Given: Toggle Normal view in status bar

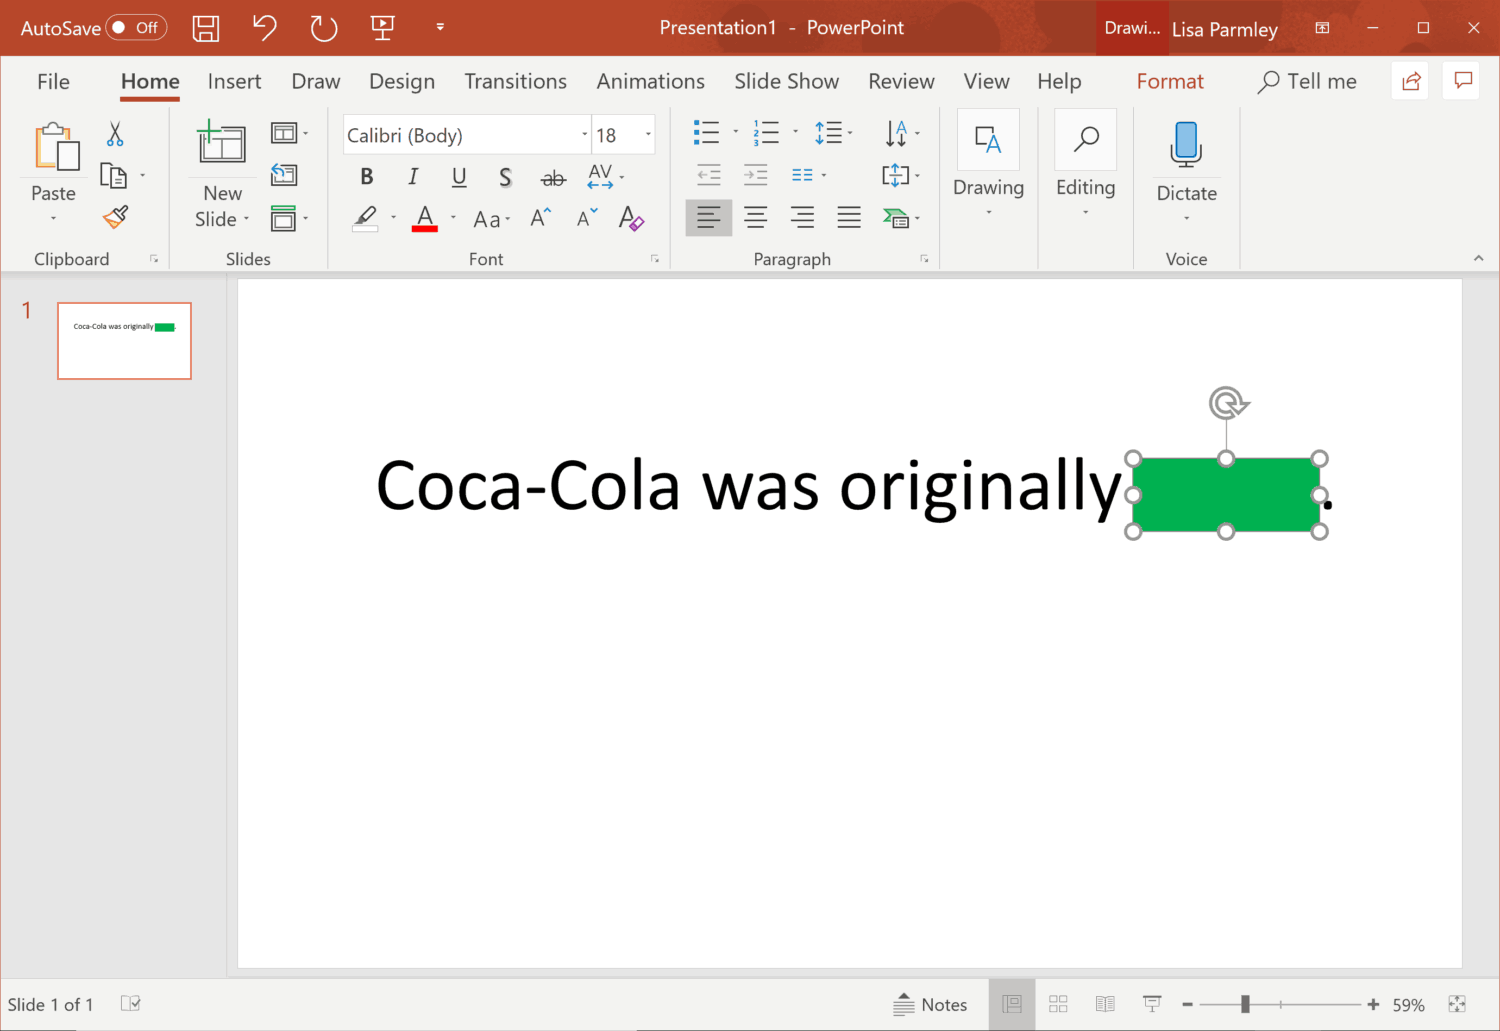Looking at the screenshot, I should (1012, 1004).
